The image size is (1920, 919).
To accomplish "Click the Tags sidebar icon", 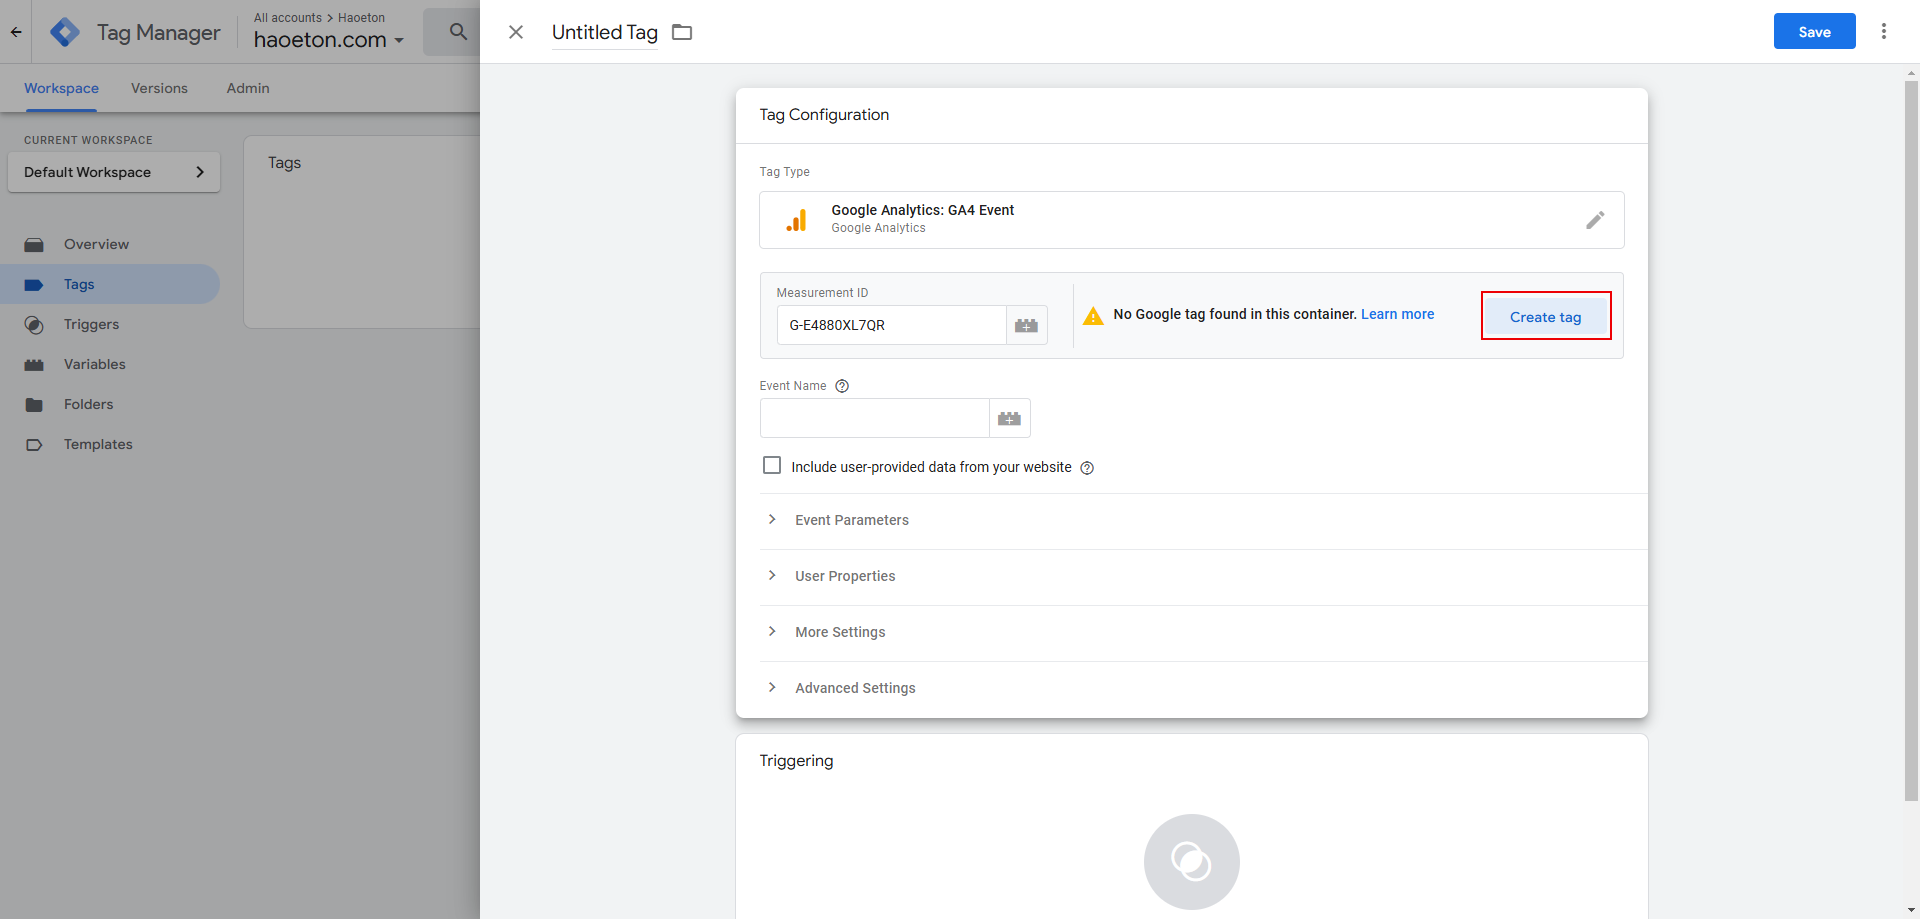I will [34, 285].
